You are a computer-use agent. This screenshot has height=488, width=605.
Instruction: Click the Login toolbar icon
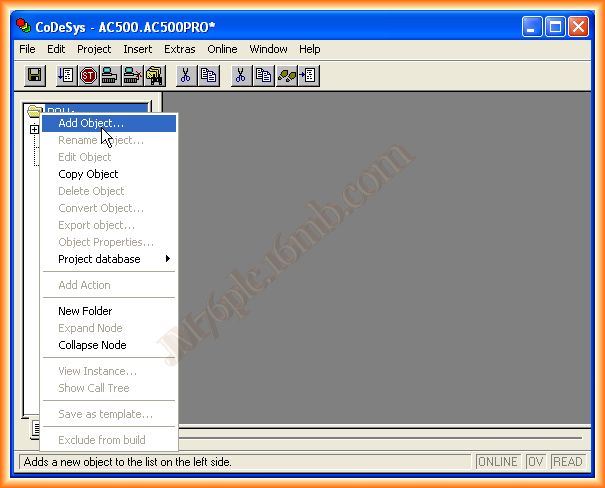tap(110, 75)
